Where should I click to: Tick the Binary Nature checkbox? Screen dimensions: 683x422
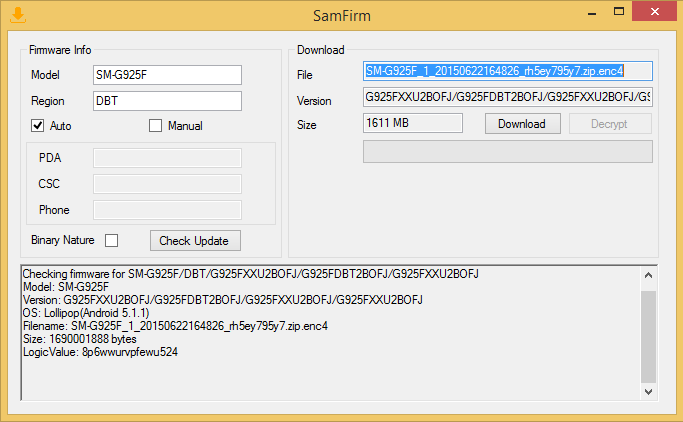coord(112,240)
